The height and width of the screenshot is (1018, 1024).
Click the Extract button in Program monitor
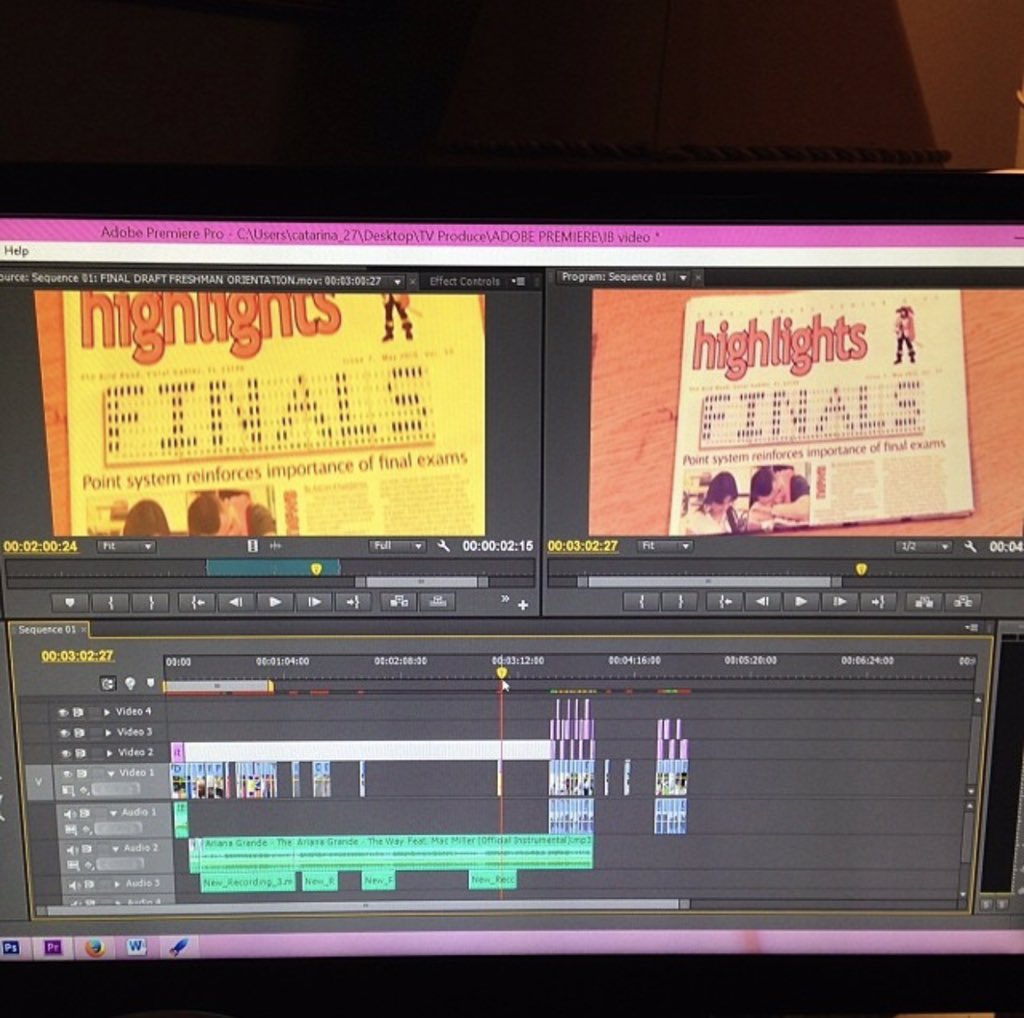click(x=963, y=602)
